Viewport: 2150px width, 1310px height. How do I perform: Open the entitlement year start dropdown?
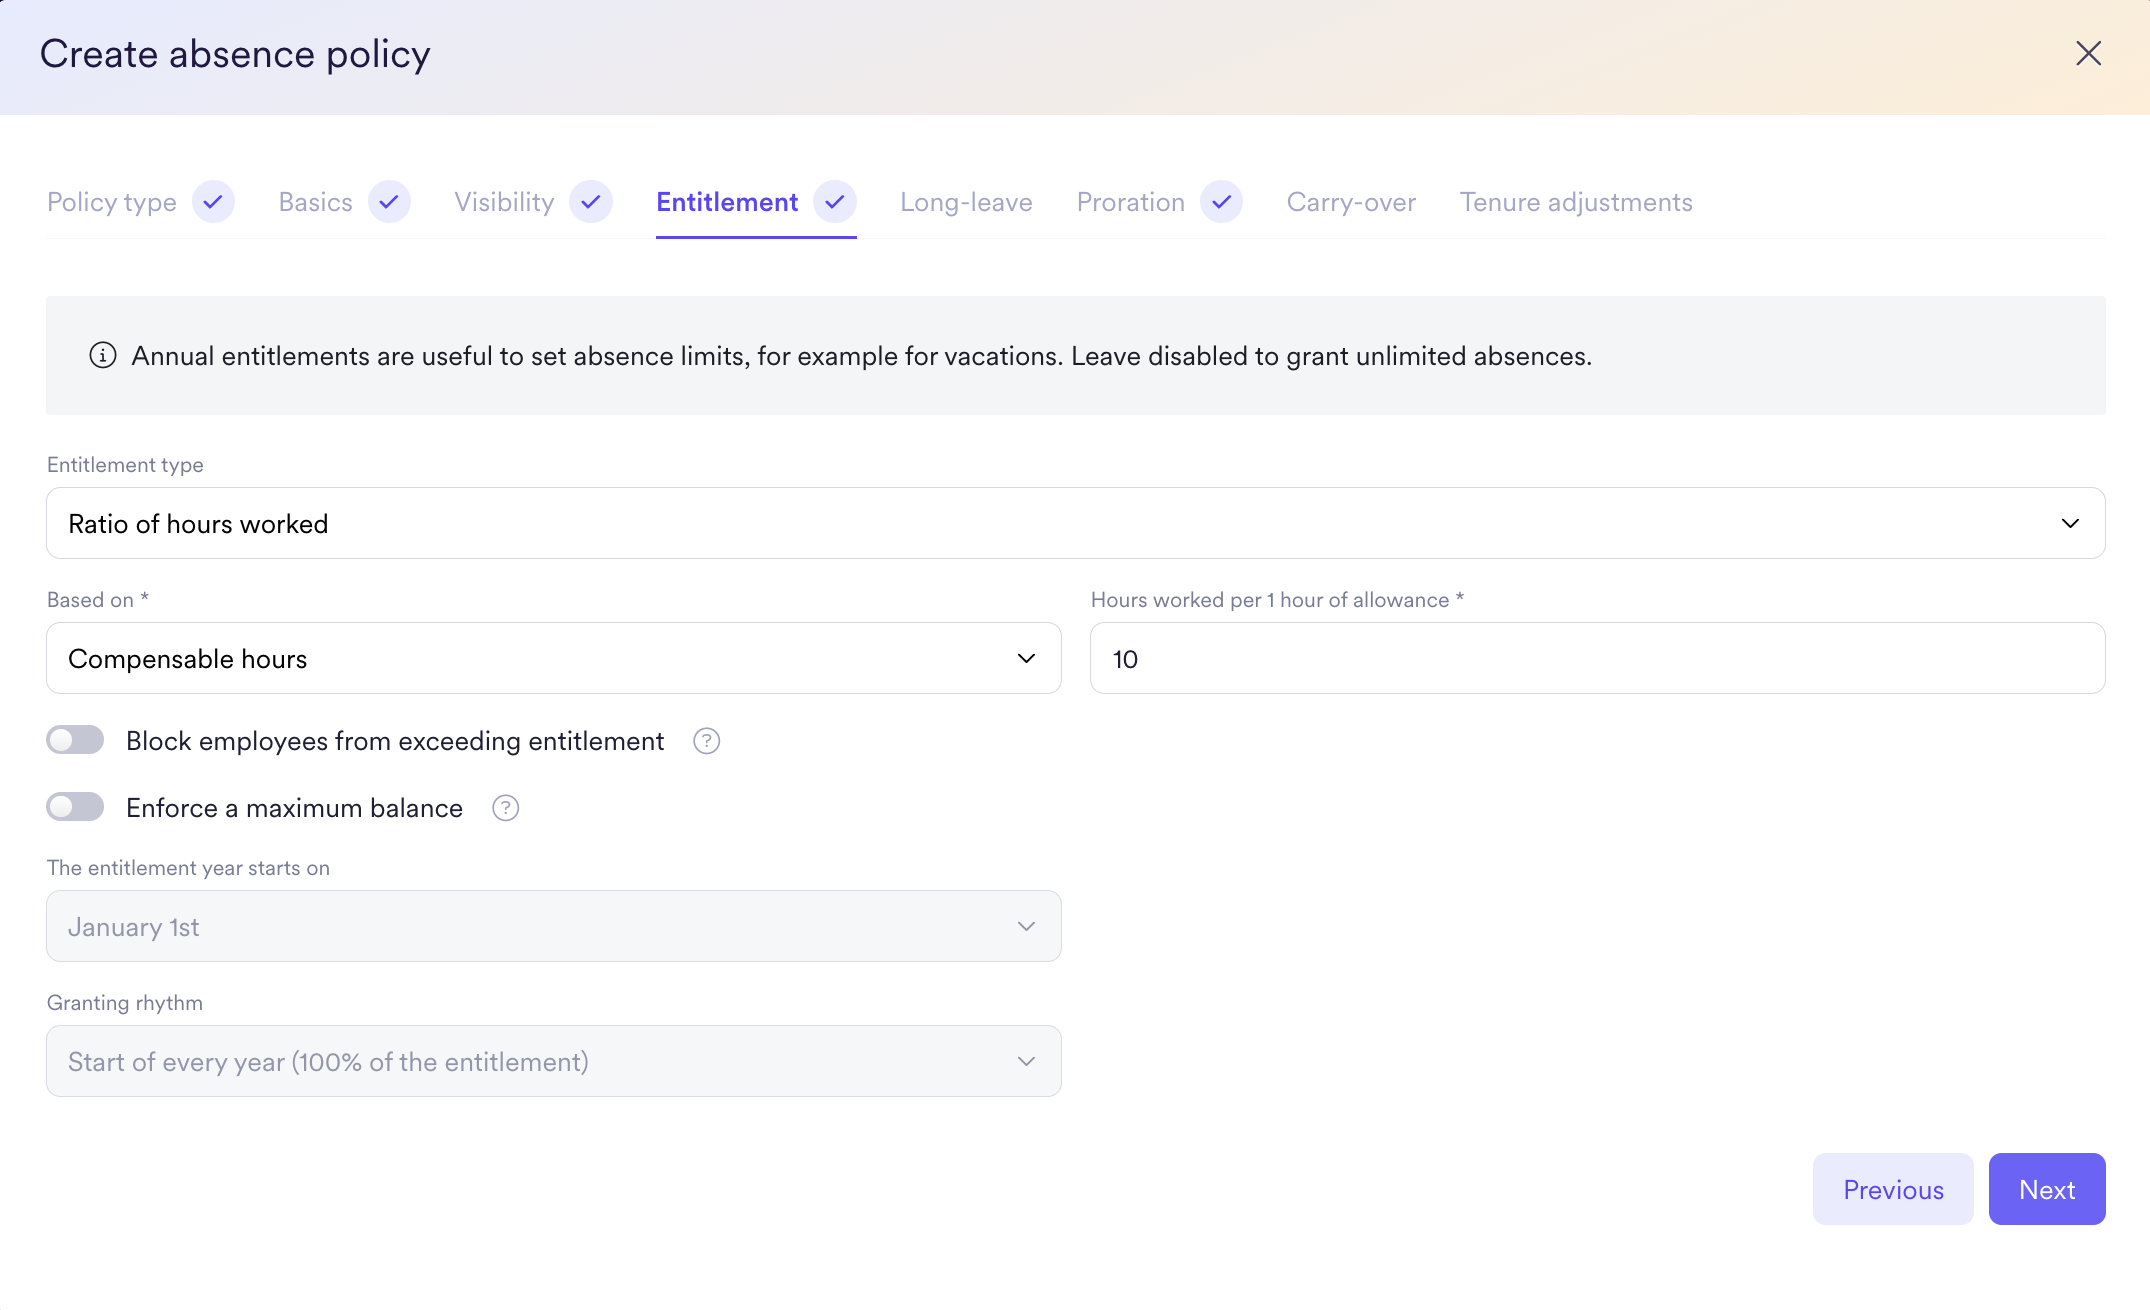[553, 926]
